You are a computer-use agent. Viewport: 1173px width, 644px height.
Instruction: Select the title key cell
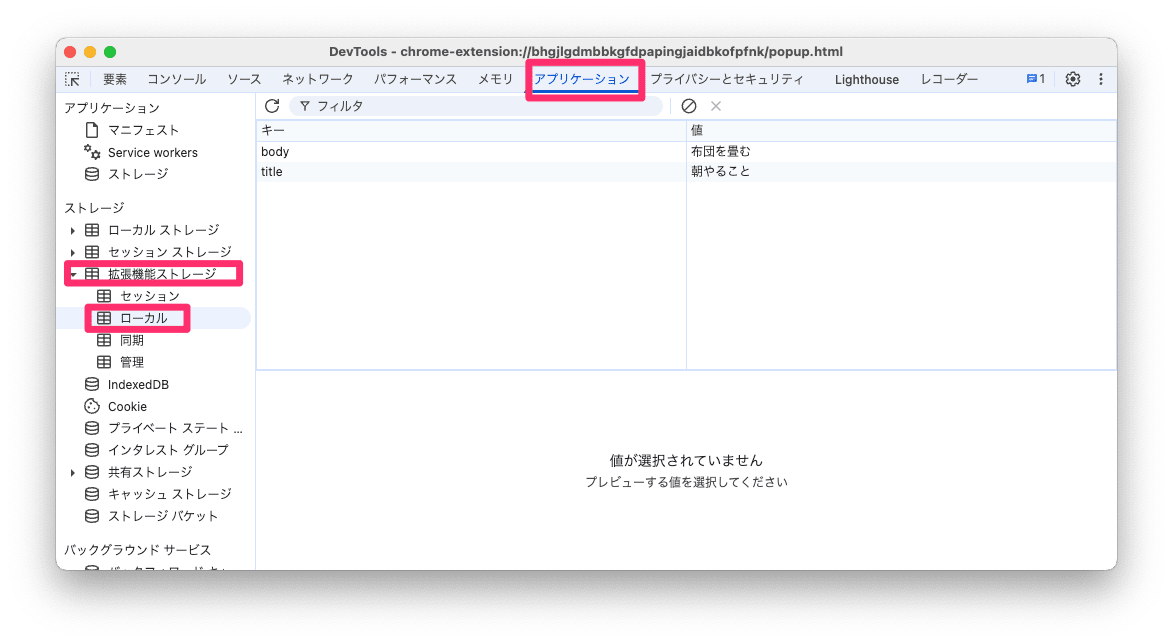click(x=471, y=172)
